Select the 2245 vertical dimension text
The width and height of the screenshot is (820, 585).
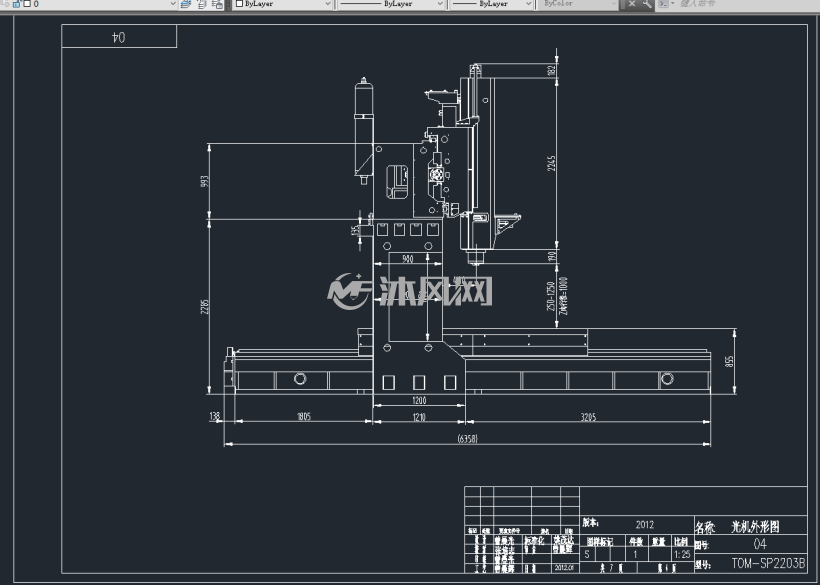[551, 163]
